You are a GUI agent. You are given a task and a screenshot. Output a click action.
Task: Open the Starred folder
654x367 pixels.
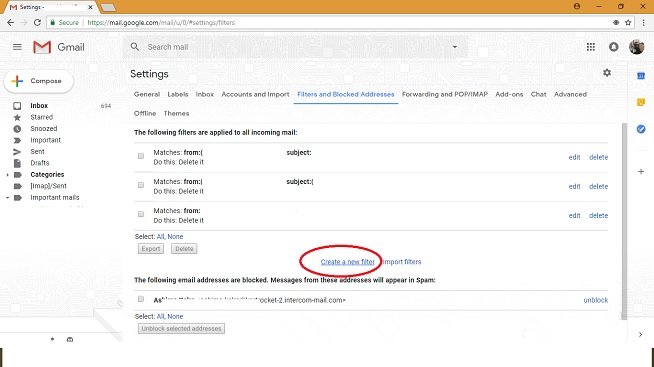tap(41, 117)
